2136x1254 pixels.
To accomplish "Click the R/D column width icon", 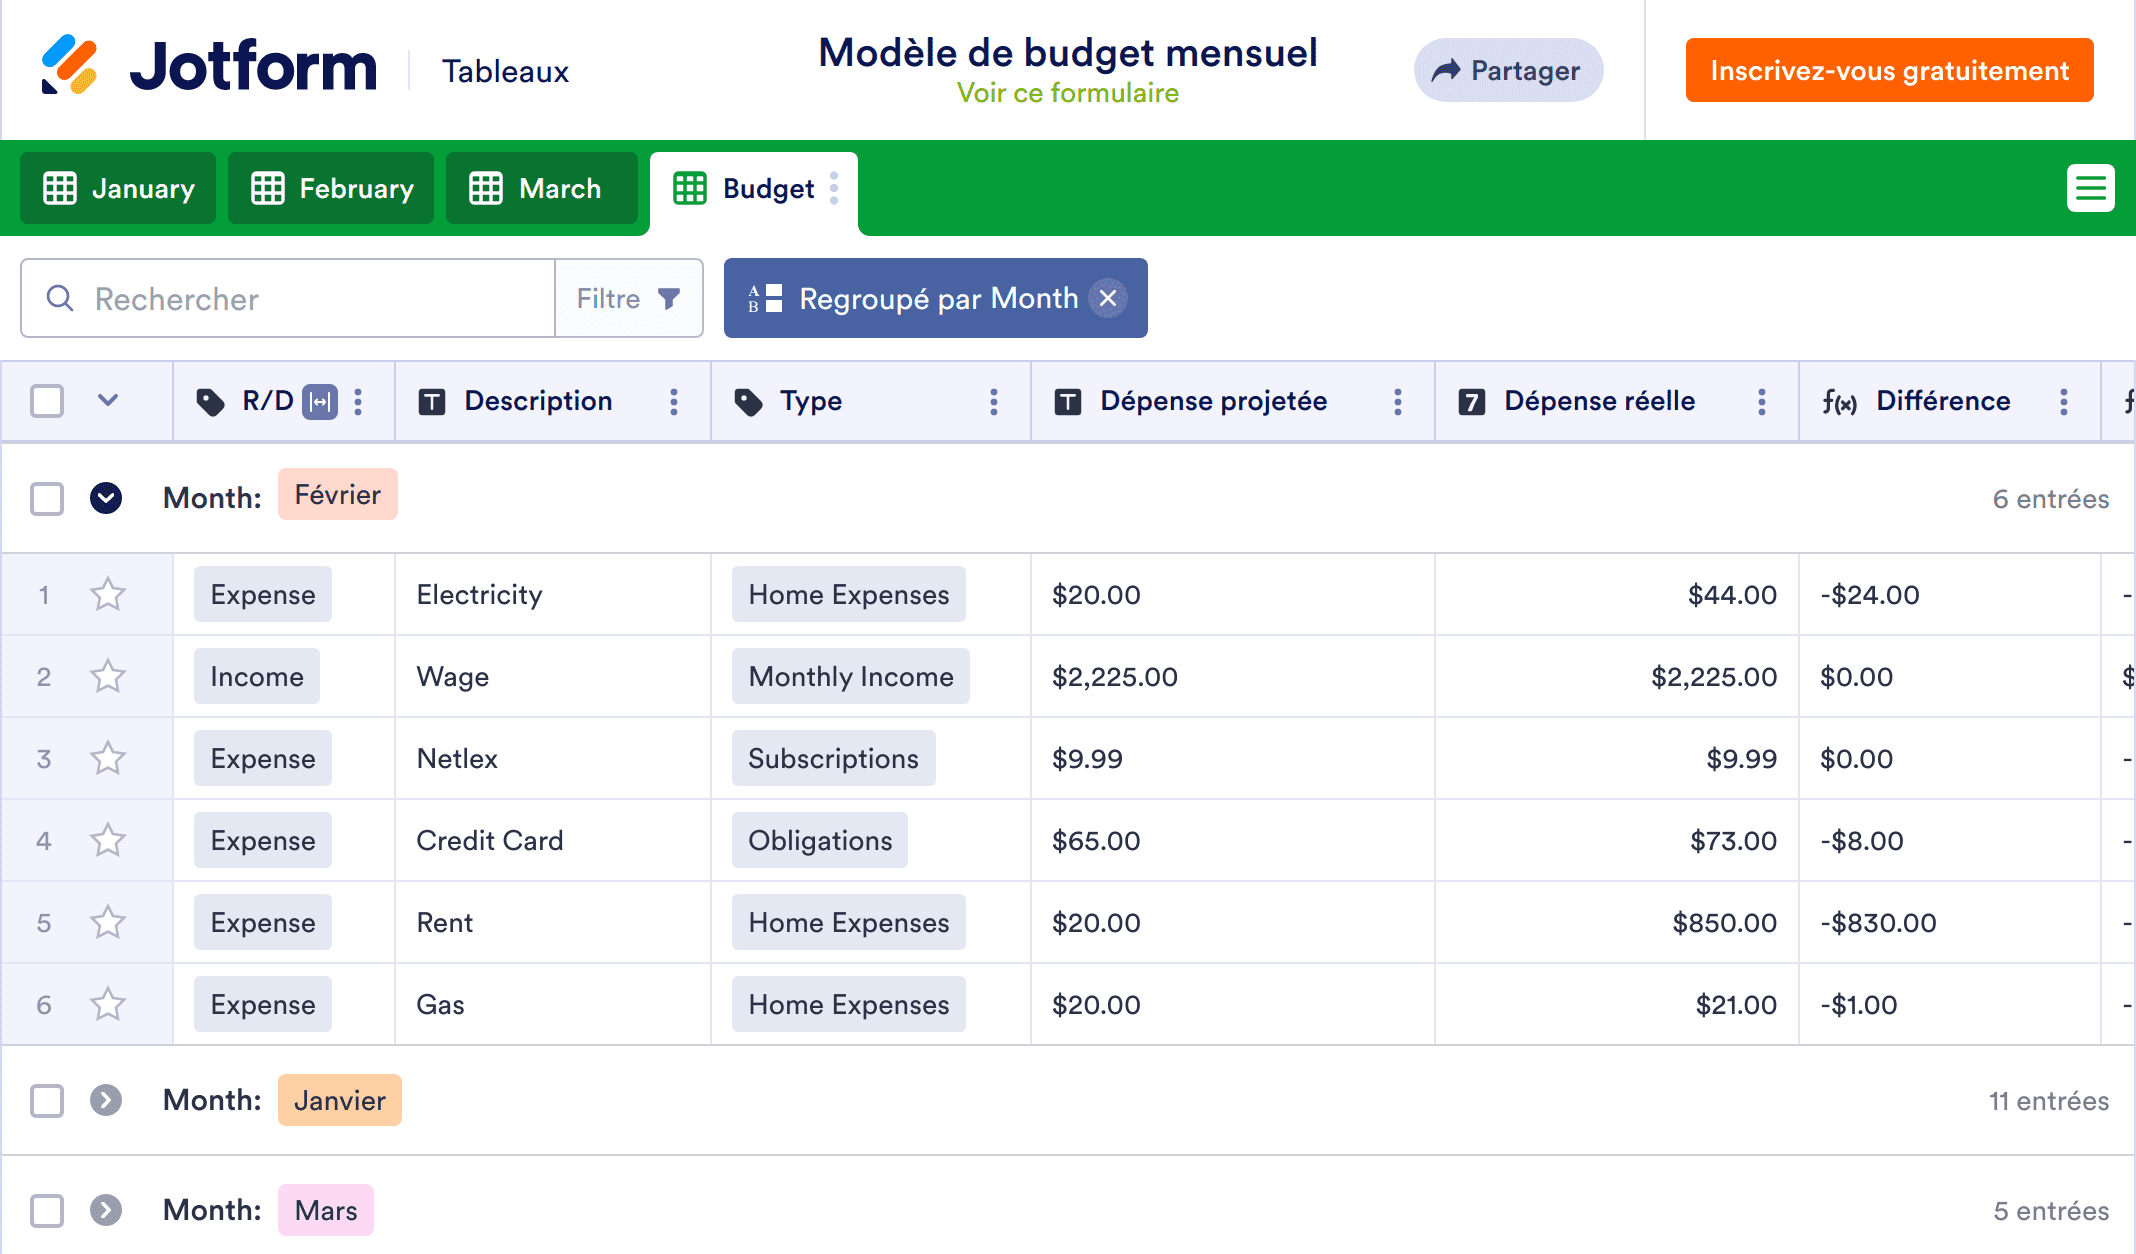I will 320,402.
